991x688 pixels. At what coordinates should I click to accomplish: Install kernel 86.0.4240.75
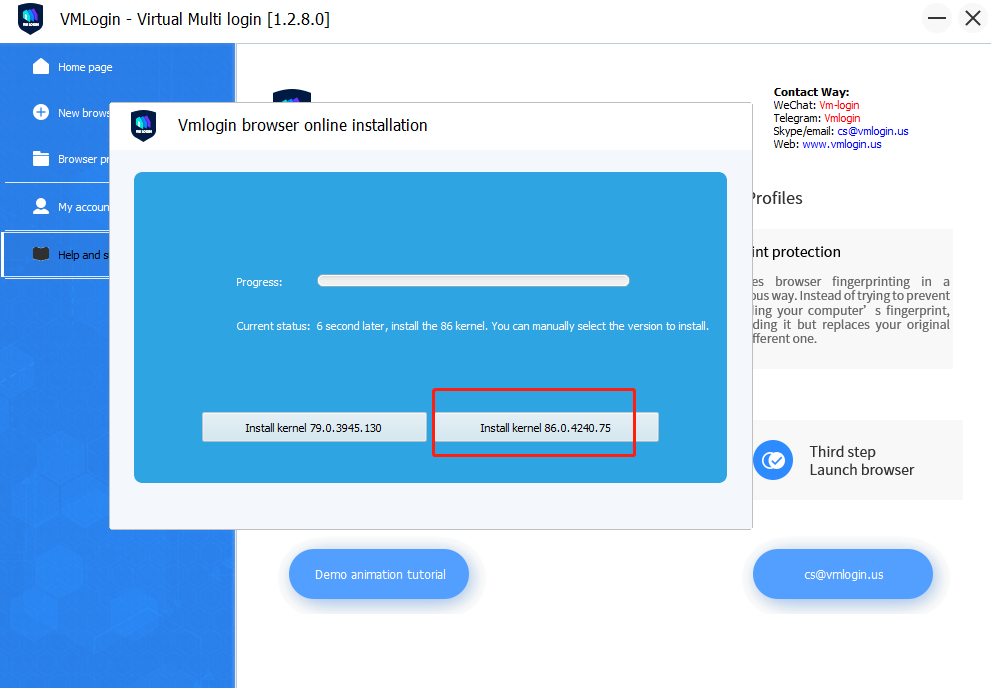pyautogui.click(x=546, y=428)
